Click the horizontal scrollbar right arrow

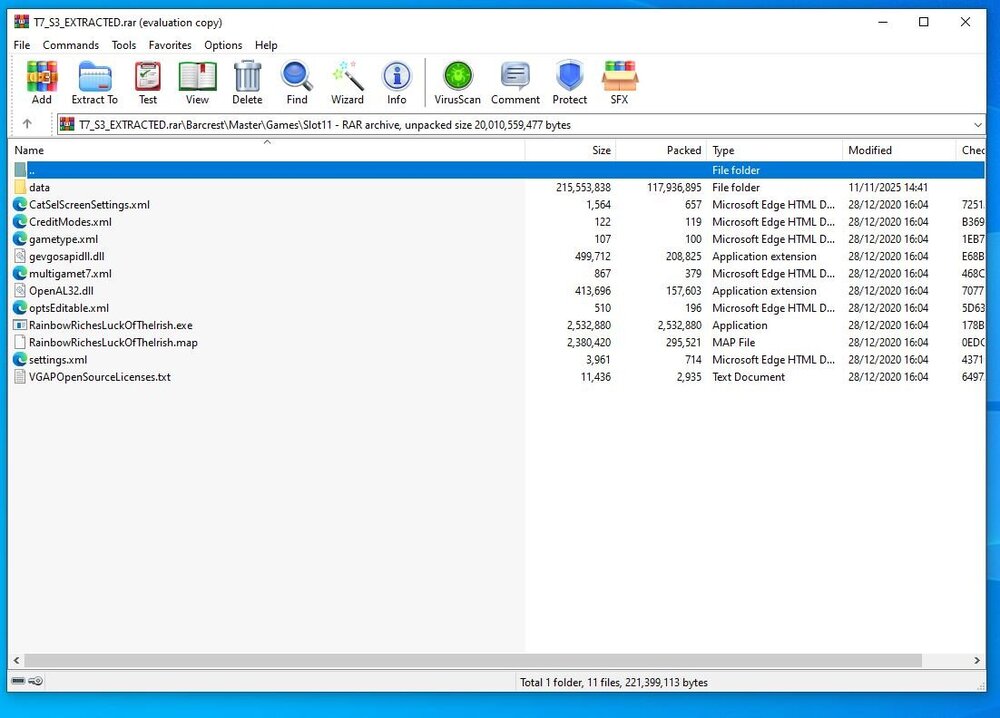coord(976,661)
